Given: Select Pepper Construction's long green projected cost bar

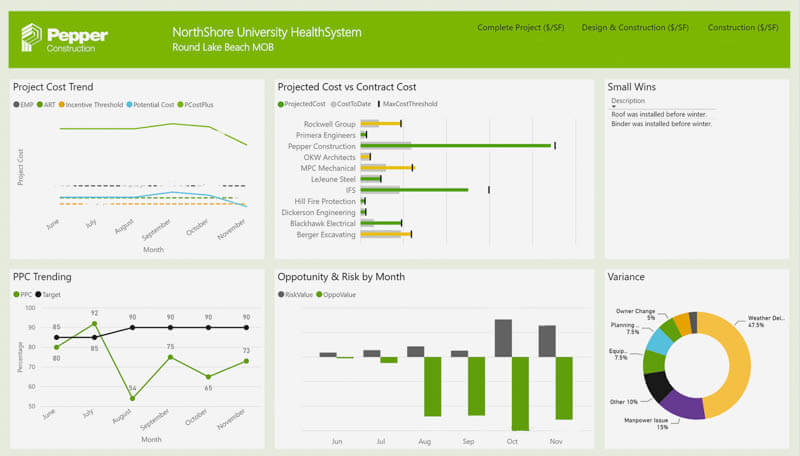Looking at the screenshot, I should [x=456, y=146].
